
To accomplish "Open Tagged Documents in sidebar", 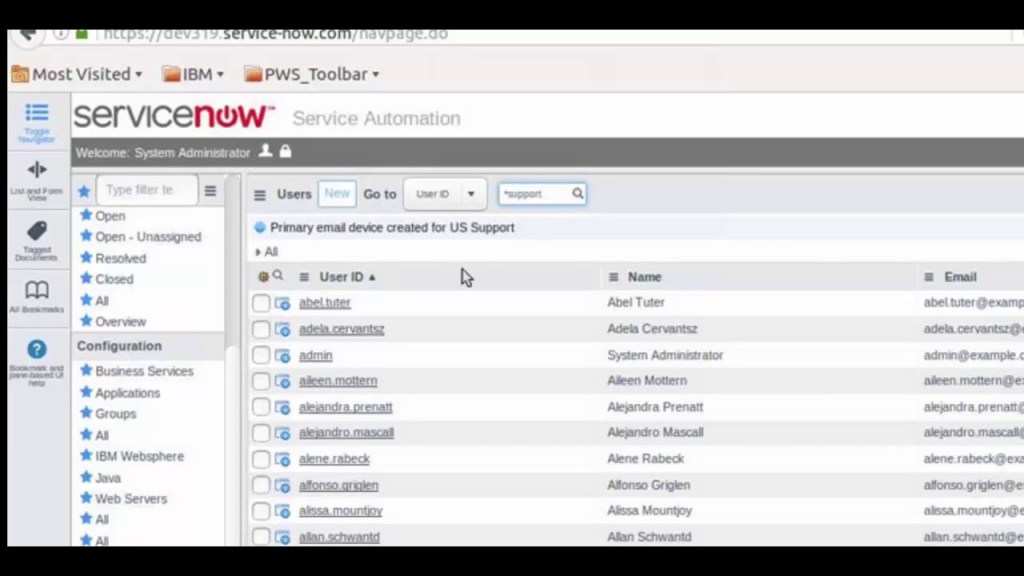I will (37, 232).
